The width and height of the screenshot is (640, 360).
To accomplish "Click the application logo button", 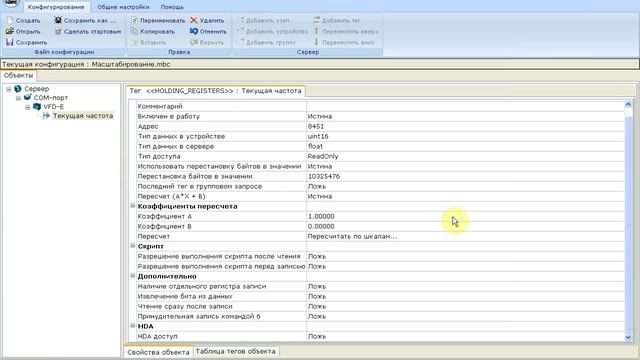I will pyautogui.click(x=11, y=3).
